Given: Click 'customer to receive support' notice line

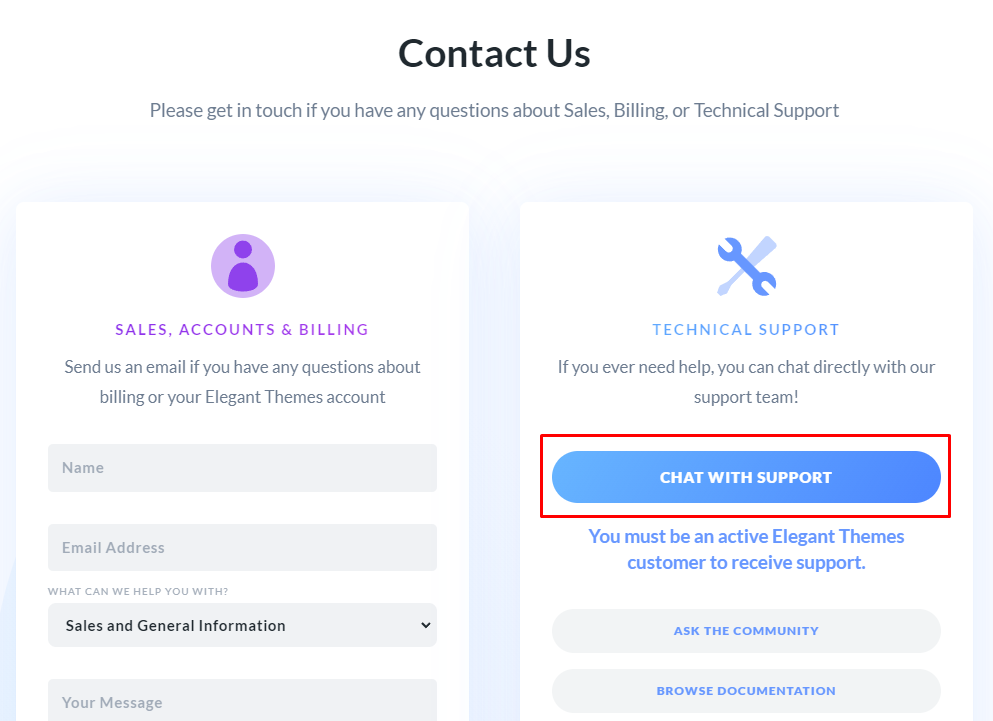Looking at the screenshot, I should (746, 563).
